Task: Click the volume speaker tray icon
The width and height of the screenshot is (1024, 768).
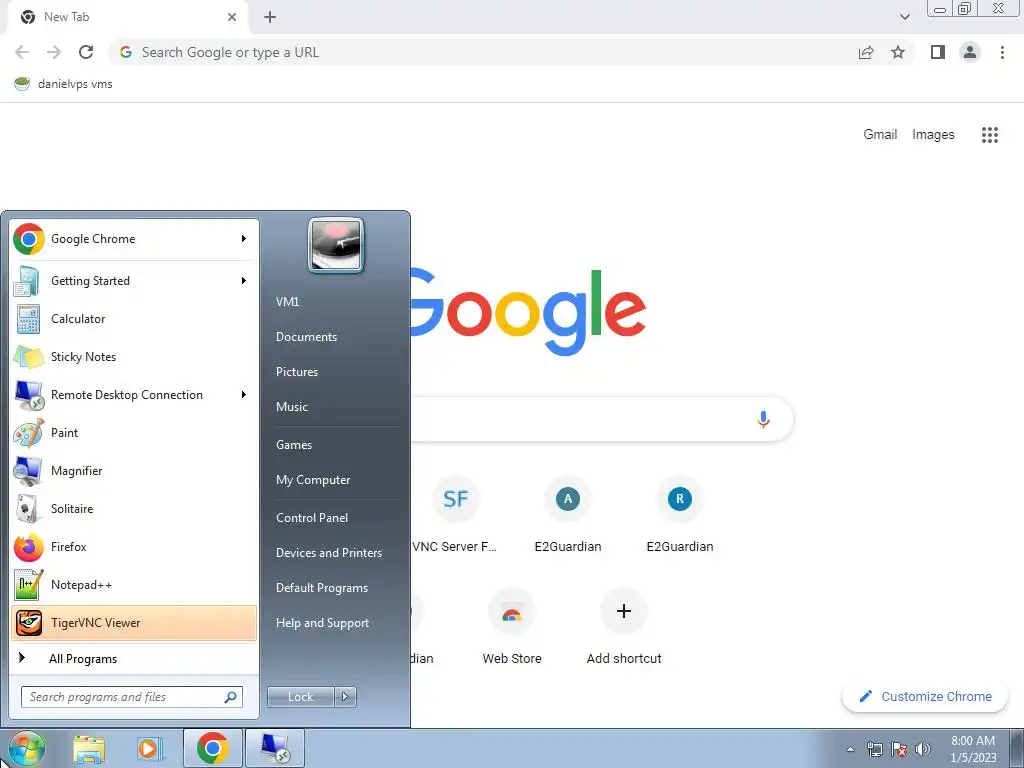Action: (923, 749)
